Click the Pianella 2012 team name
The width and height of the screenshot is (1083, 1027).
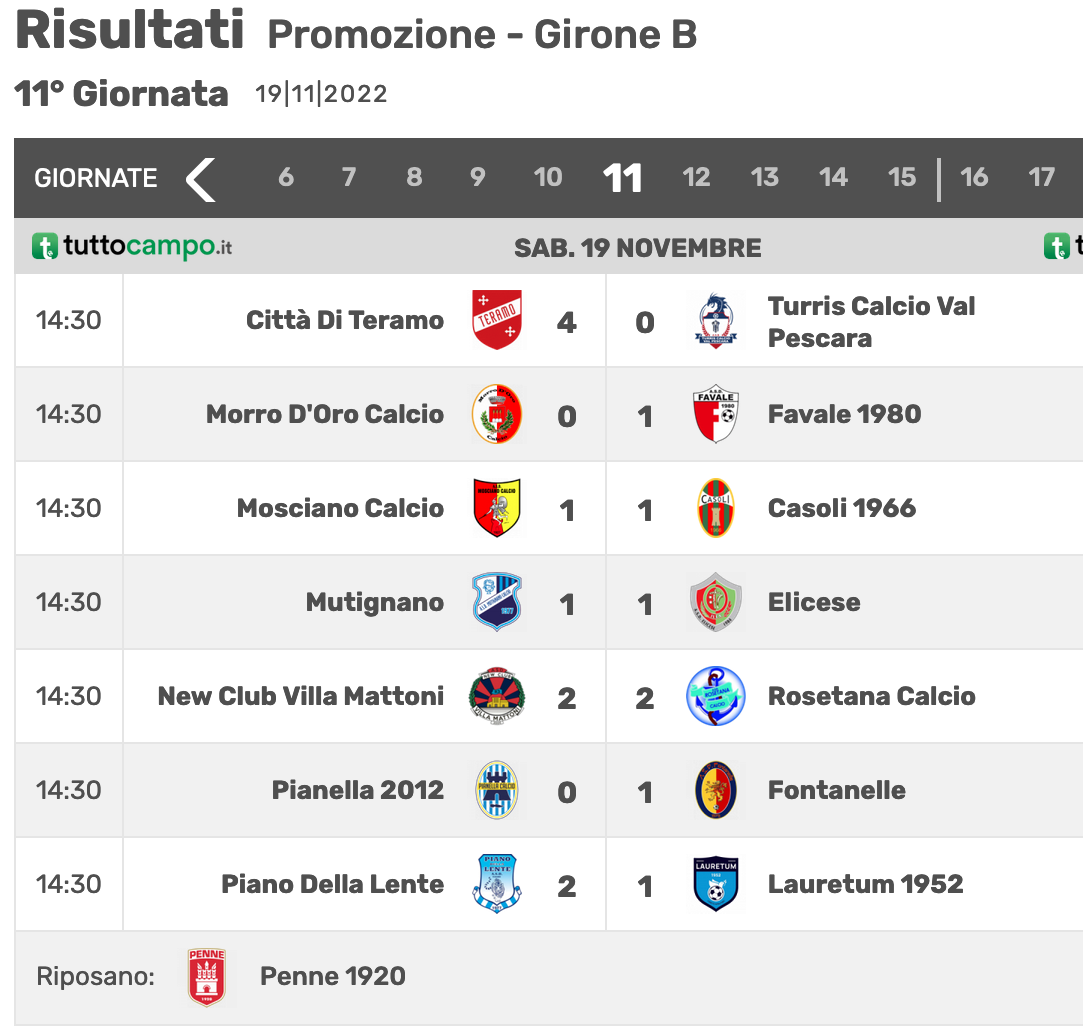[x=357, y=789]
